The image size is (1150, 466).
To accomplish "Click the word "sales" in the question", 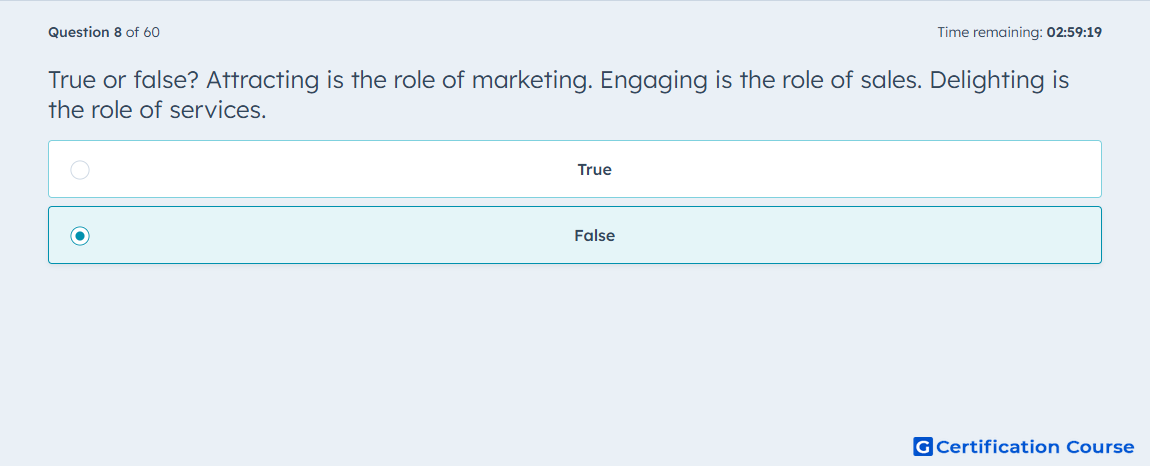I will point(894,79).
